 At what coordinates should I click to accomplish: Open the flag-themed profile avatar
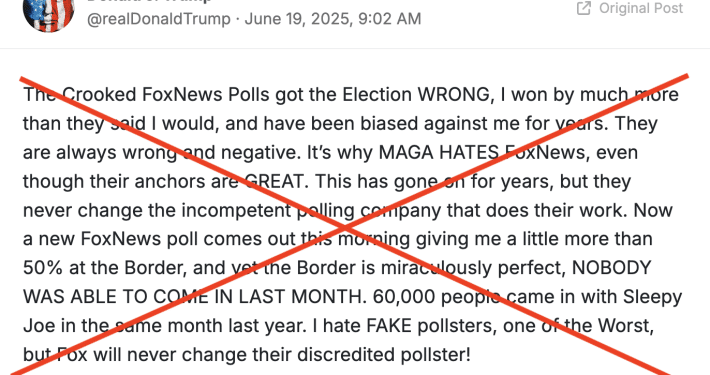[x=48, y=14]
